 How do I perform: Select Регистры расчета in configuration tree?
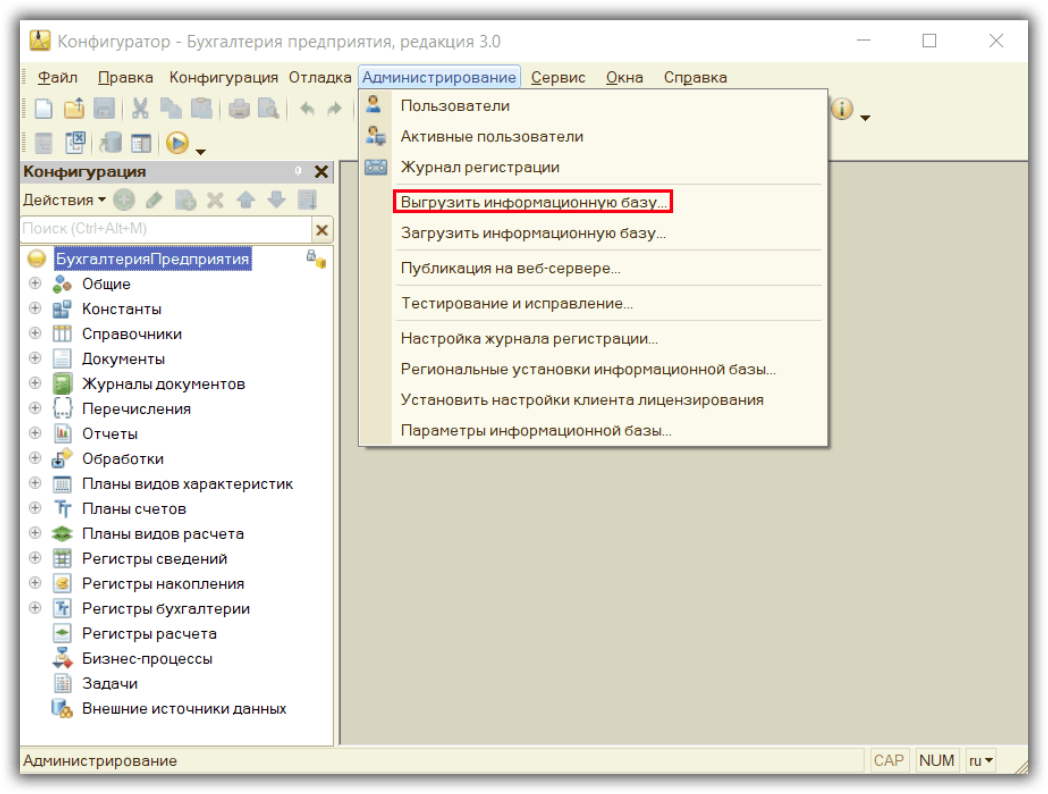pos(148,633)
